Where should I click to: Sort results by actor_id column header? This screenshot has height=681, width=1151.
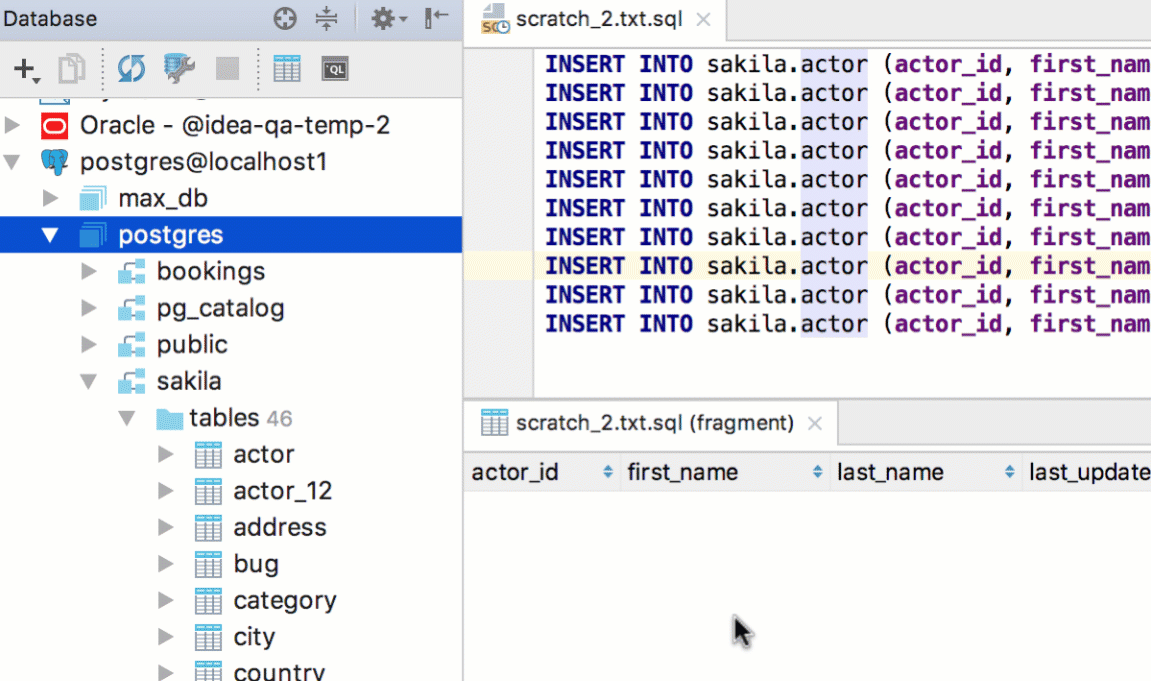coord(542,472)
